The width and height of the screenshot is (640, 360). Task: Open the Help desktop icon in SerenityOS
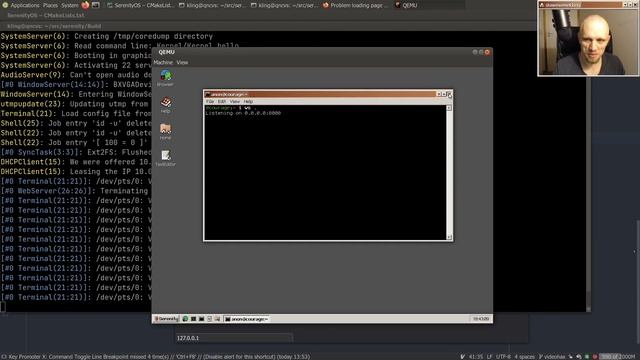(165, 104)
